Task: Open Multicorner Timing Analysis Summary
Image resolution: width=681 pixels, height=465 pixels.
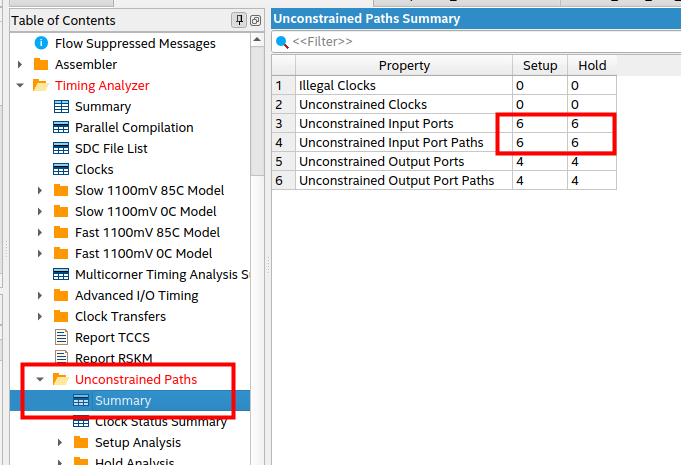Action: coord(162,274)
